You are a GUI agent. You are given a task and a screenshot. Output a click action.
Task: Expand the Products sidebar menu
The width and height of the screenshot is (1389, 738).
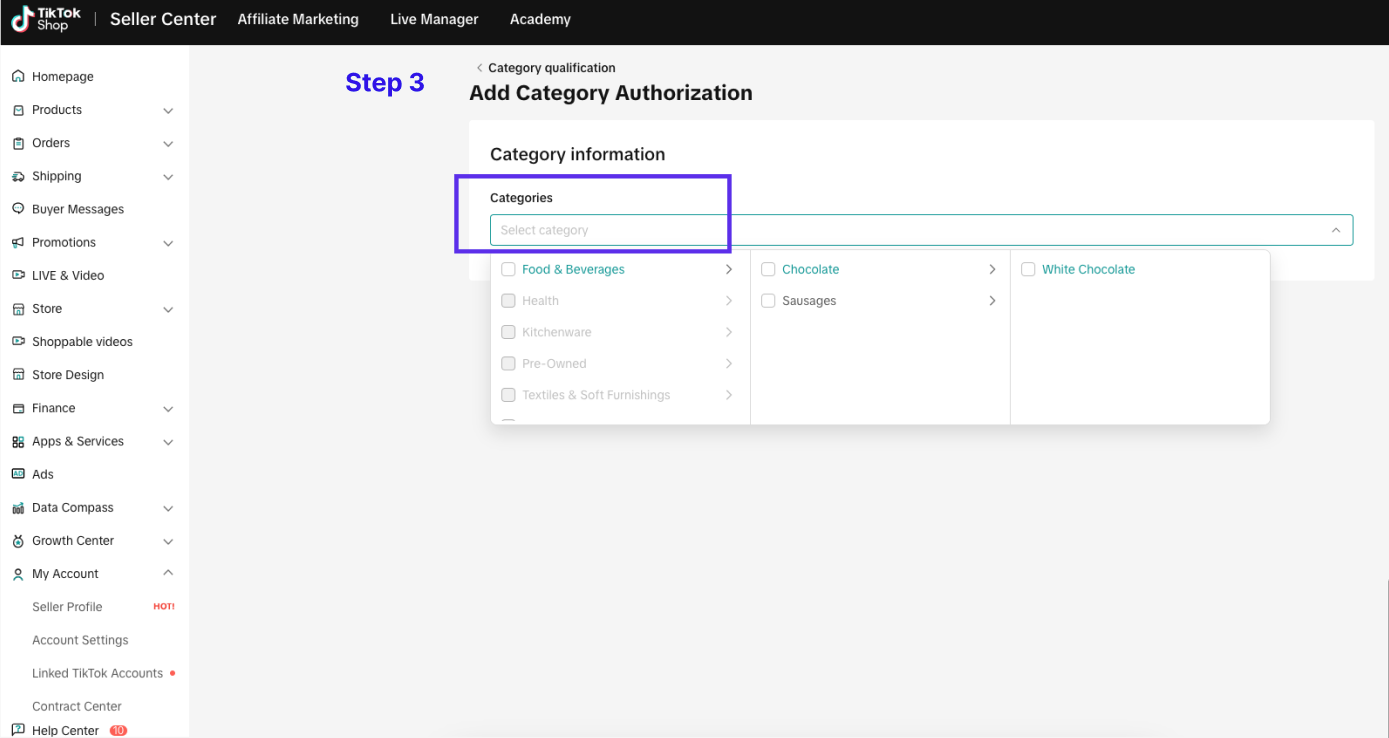[x=168, y=110]
